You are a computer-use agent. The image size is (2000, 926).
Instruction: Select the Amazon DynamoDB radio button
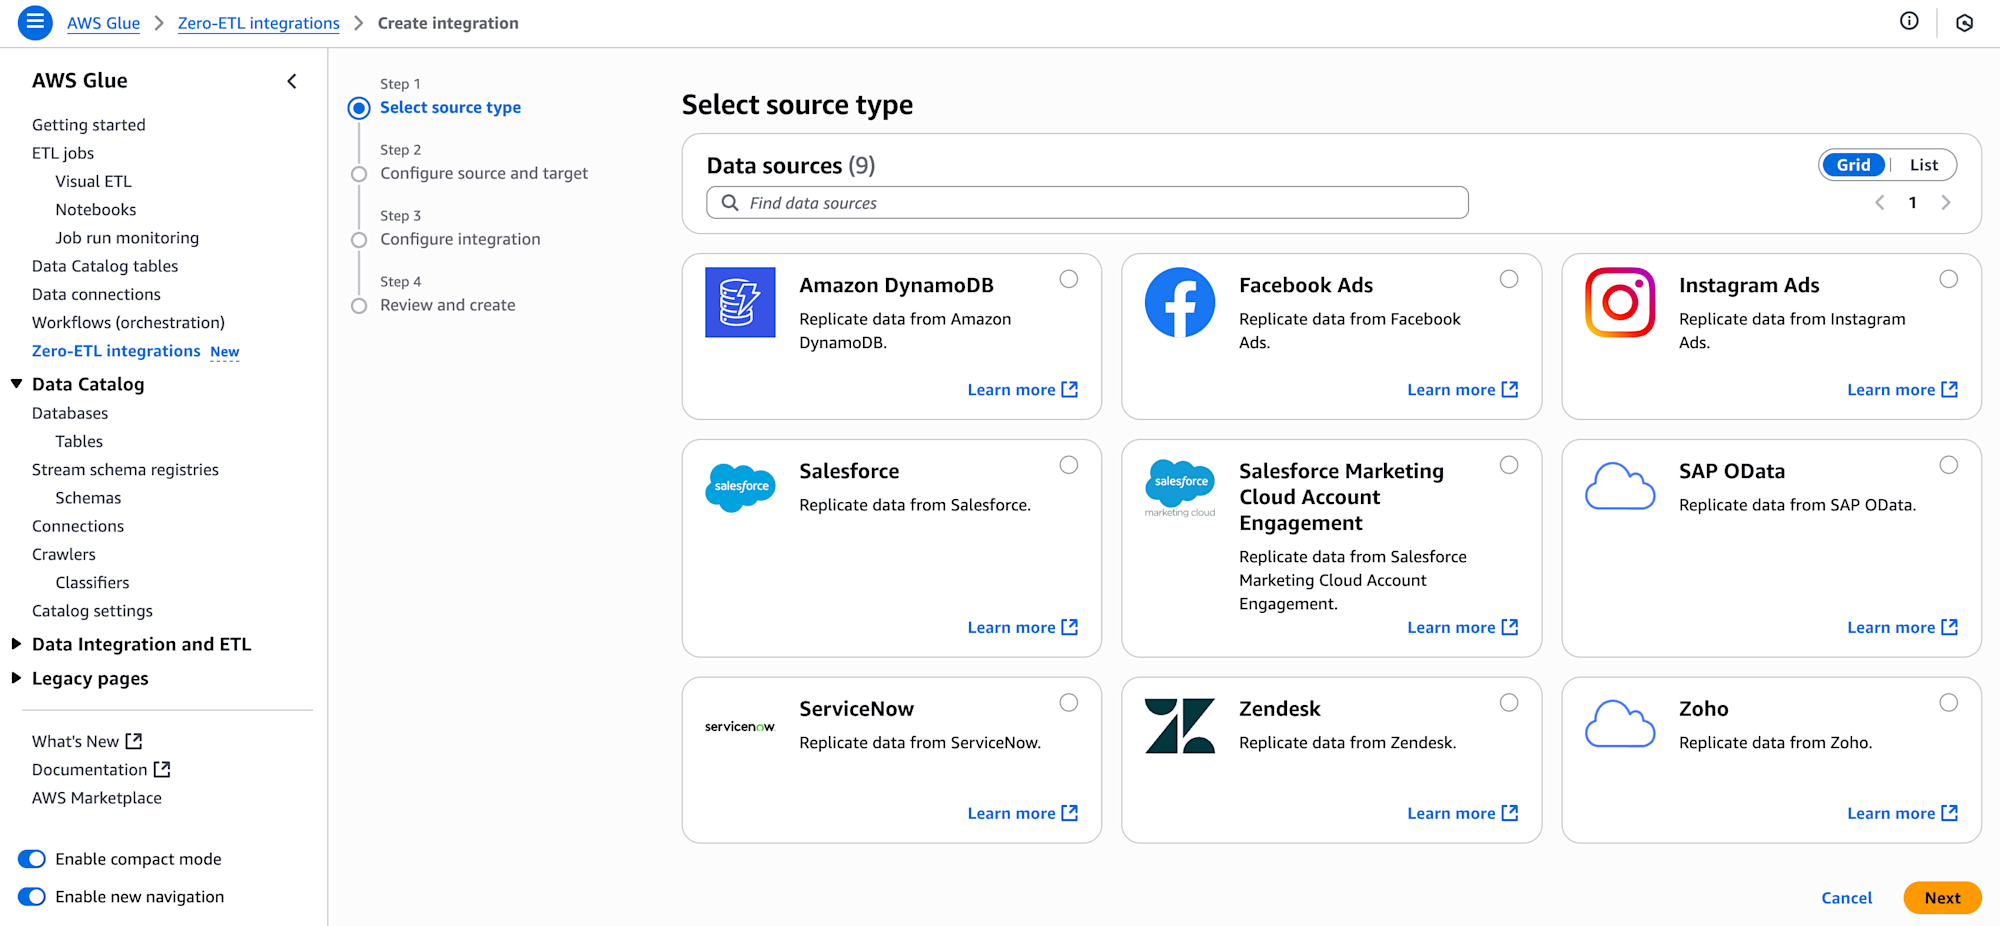pyautogui.click(x=1069, y=279)
